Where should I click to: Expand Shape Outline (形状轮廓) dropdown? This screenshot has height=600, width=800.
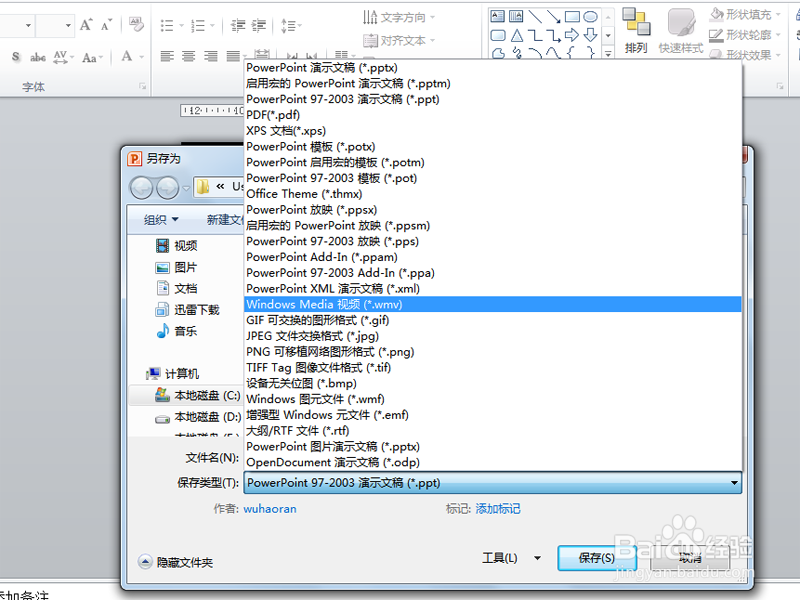[x=778, y=35]
